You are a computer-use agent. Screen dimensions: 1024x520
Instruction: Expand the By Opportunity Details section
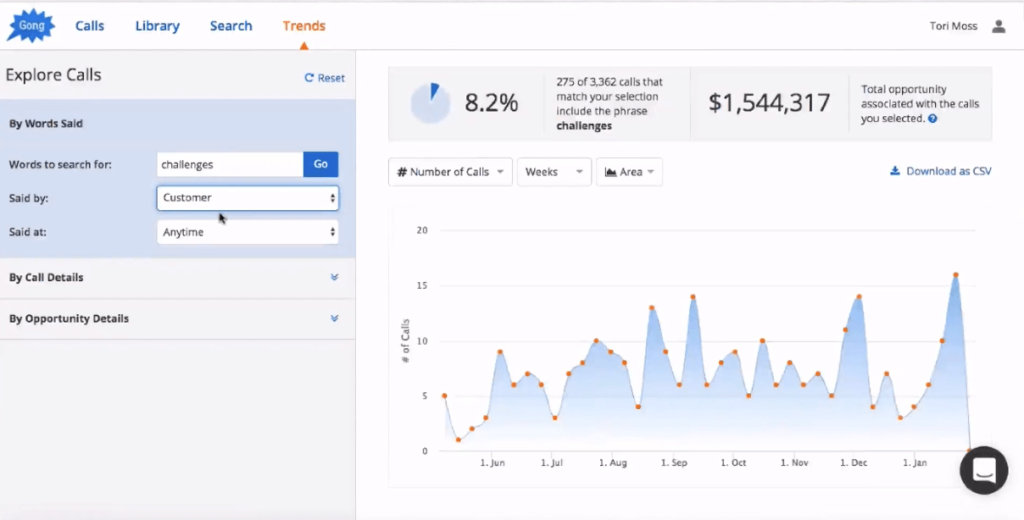178,319
